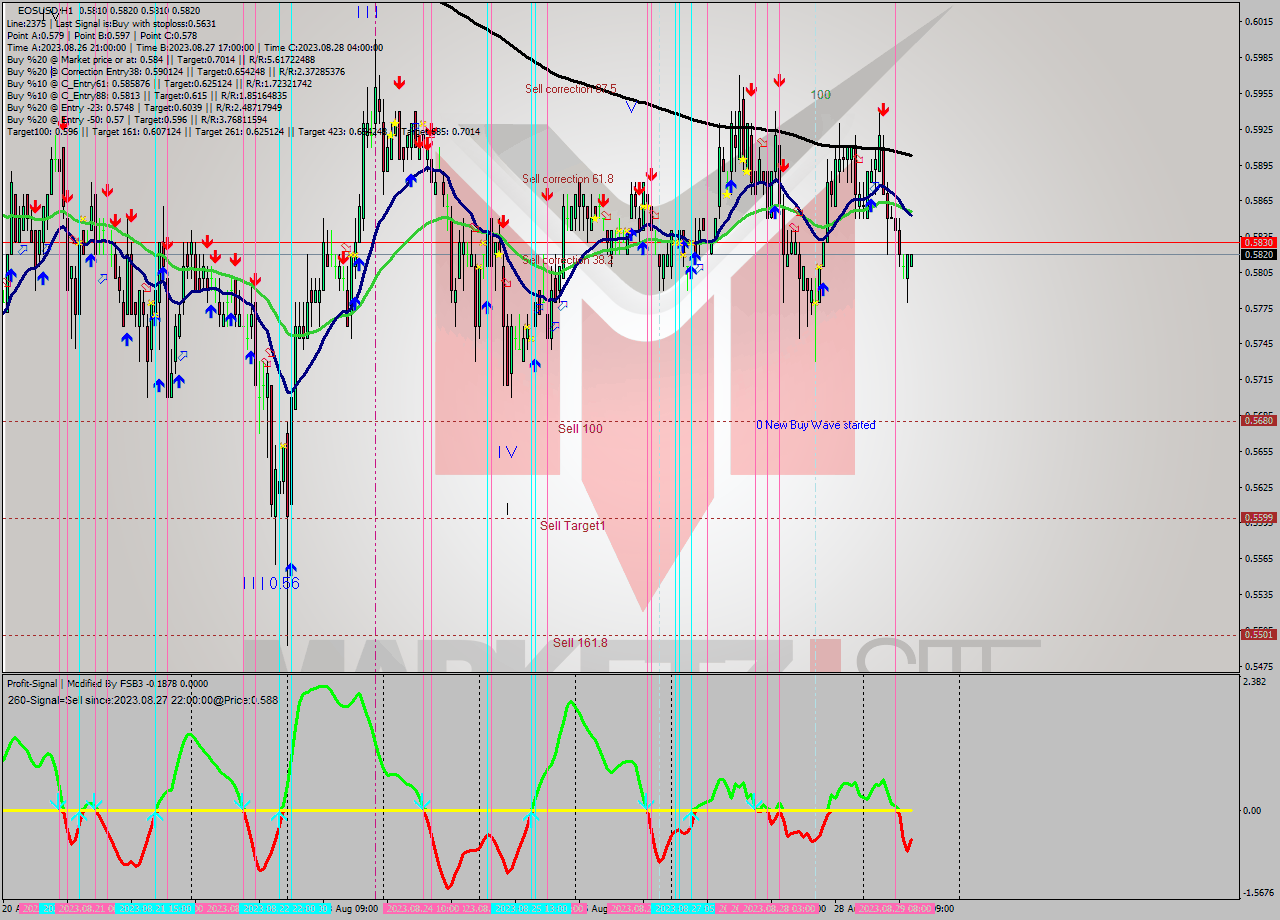The height and width of the screenshot is (920, 1280).
Task: Click the 'I I I 0.56' wave label
Action: pos(270,583)
